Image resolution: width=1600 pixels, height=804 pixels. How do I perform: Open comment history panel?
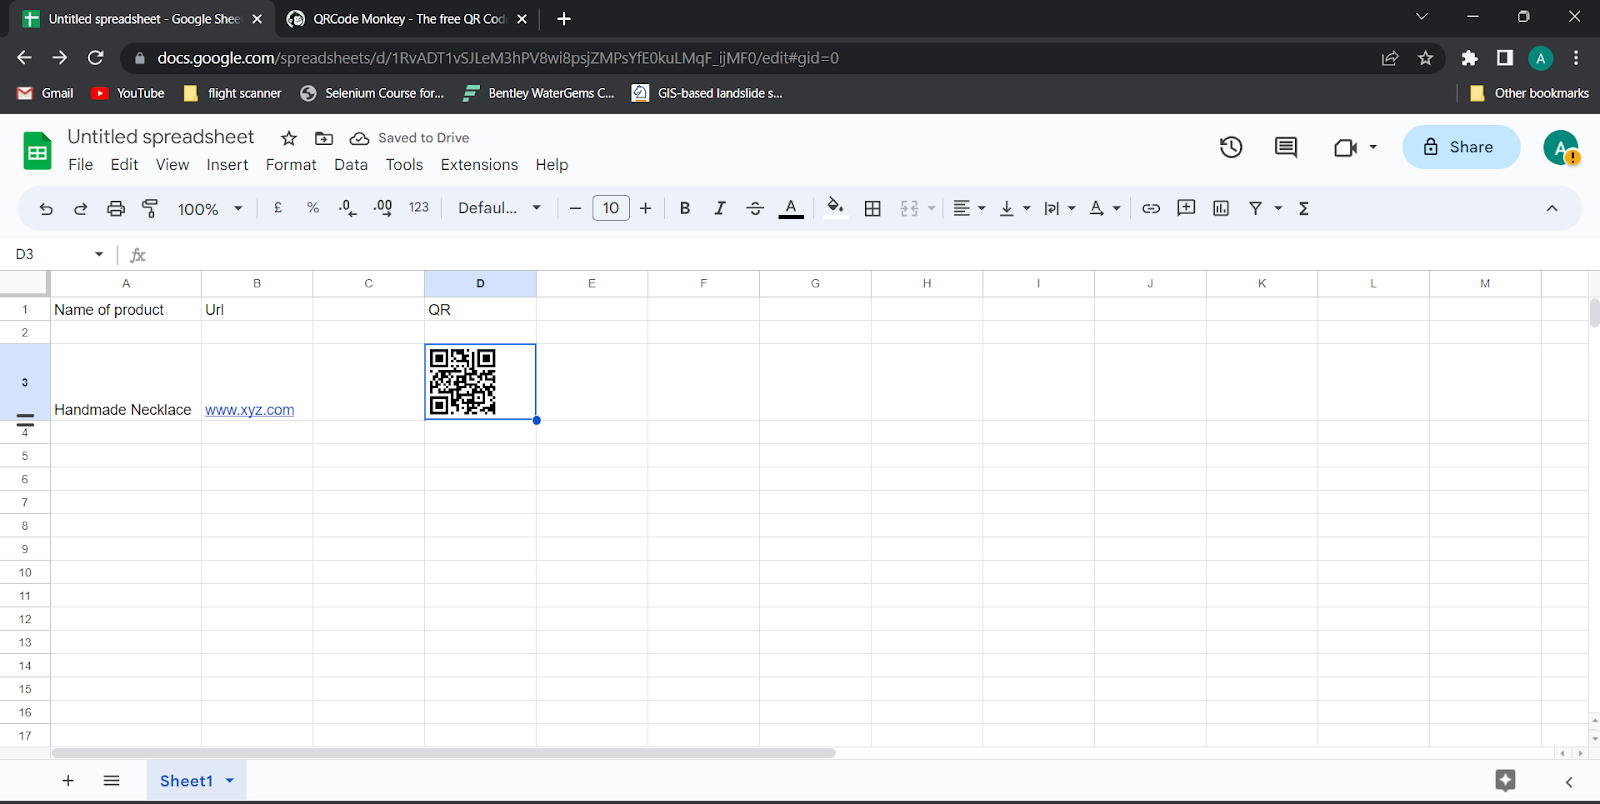point(1286,147)
